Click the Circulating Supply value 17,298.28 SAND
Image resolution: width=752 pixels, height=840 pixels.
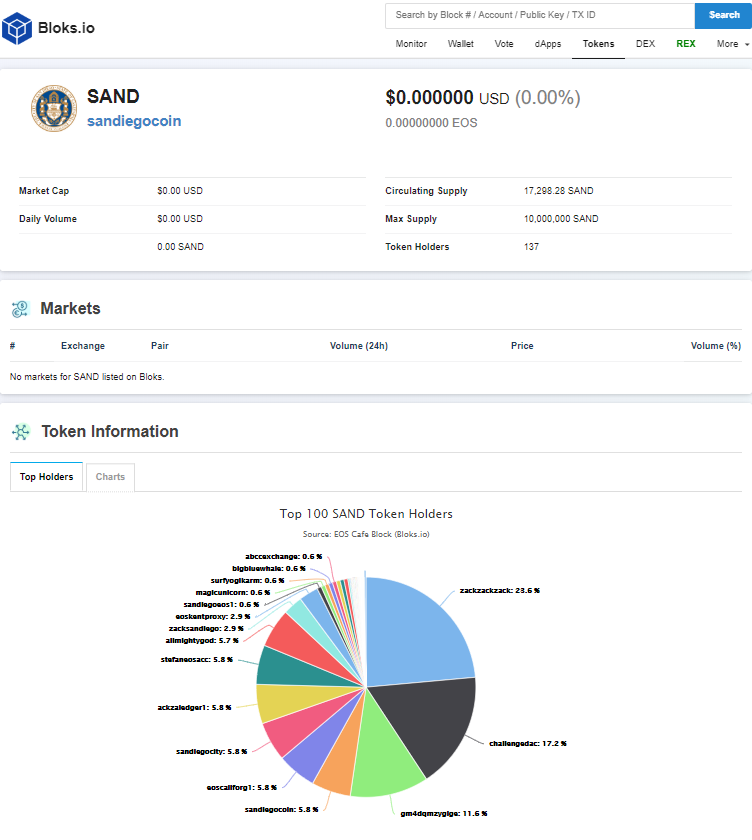(559, 191)
